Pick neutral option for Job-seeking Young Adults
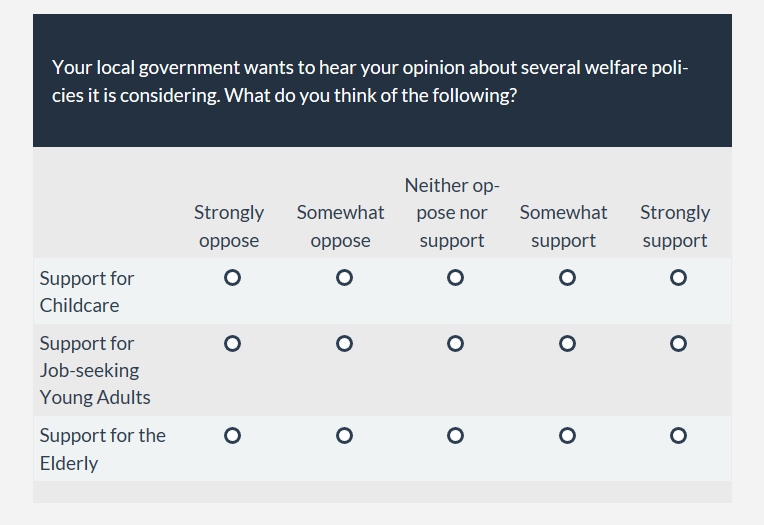The width and height of the screenshot is (764, 525). pyautogui.click(x=455, y=344)
